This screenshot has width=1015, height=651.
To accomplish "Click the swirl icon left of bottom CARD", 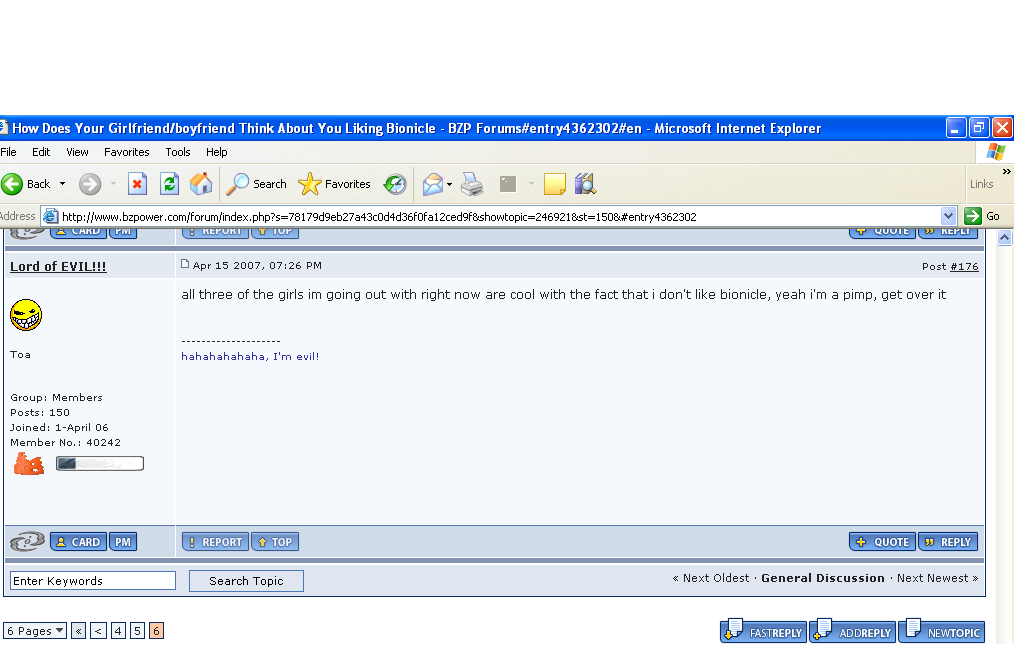I will (27, 542).
